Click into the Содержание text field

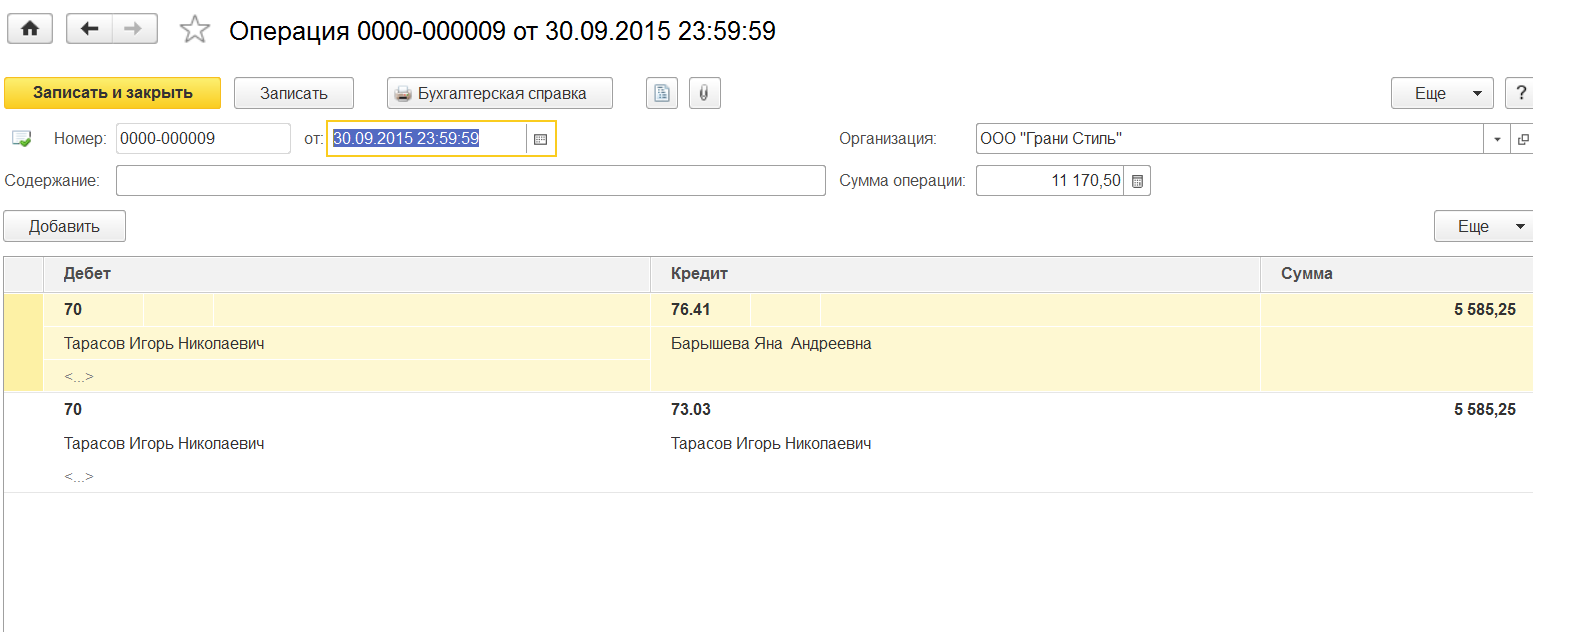click(470, 181)
